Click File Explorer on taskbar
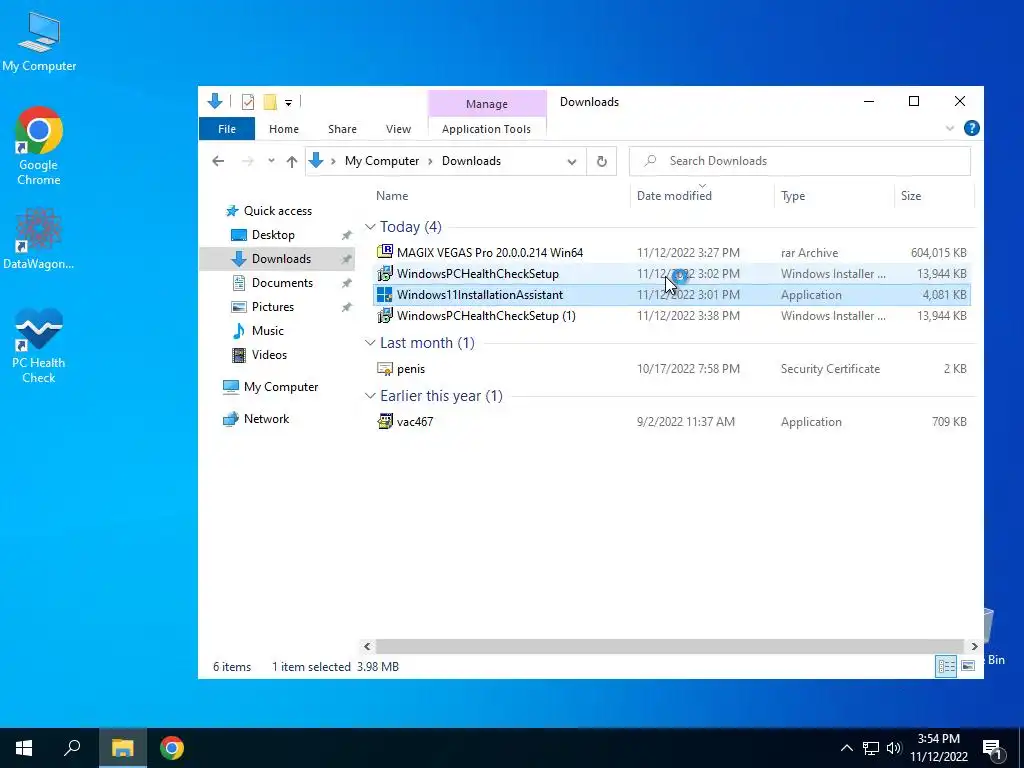Image resolution: width=1024 pixels, height=768 pixels. tap(122, 748)
